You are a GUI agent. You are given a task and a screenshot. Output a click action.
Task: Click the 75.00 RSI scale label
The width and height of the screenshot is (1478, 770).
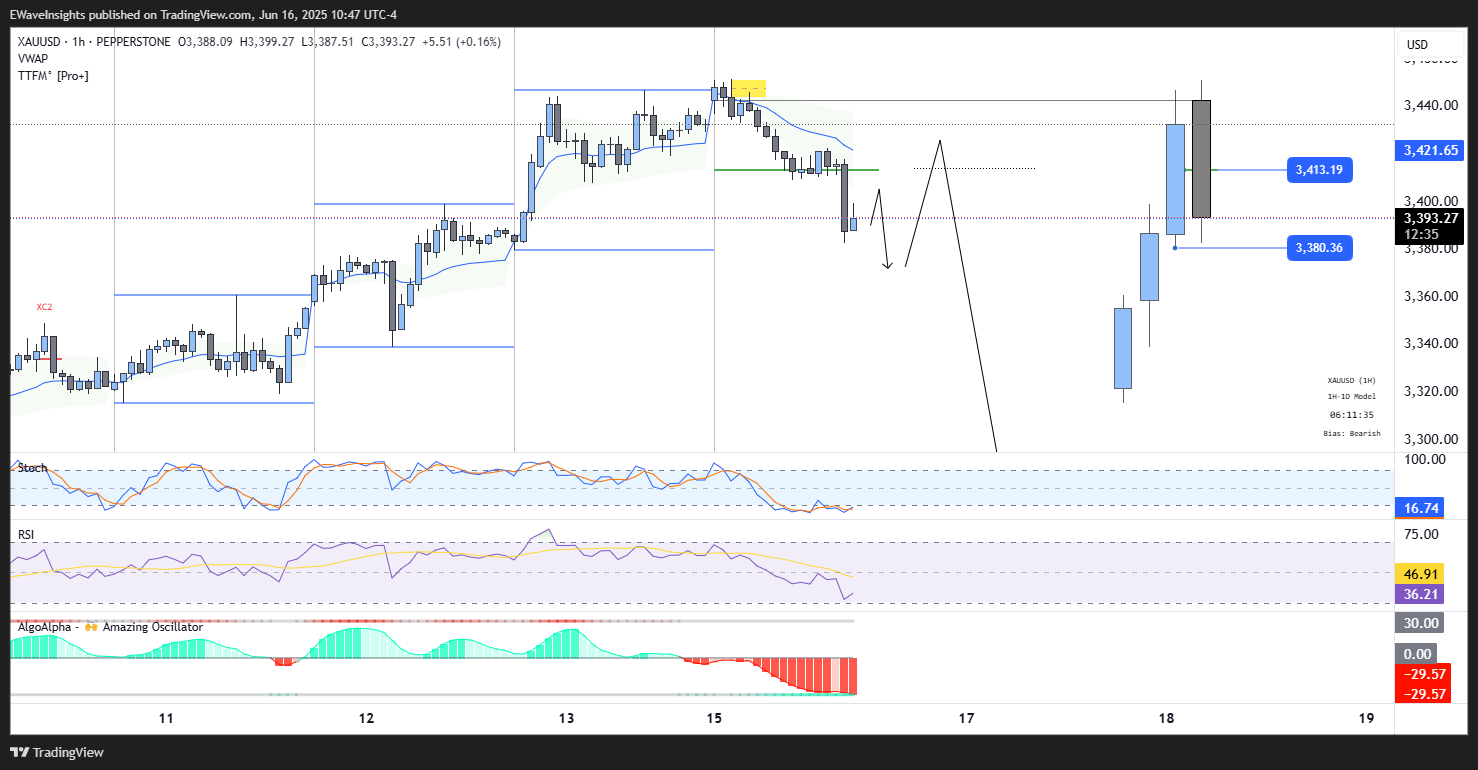click(1423, 534)
